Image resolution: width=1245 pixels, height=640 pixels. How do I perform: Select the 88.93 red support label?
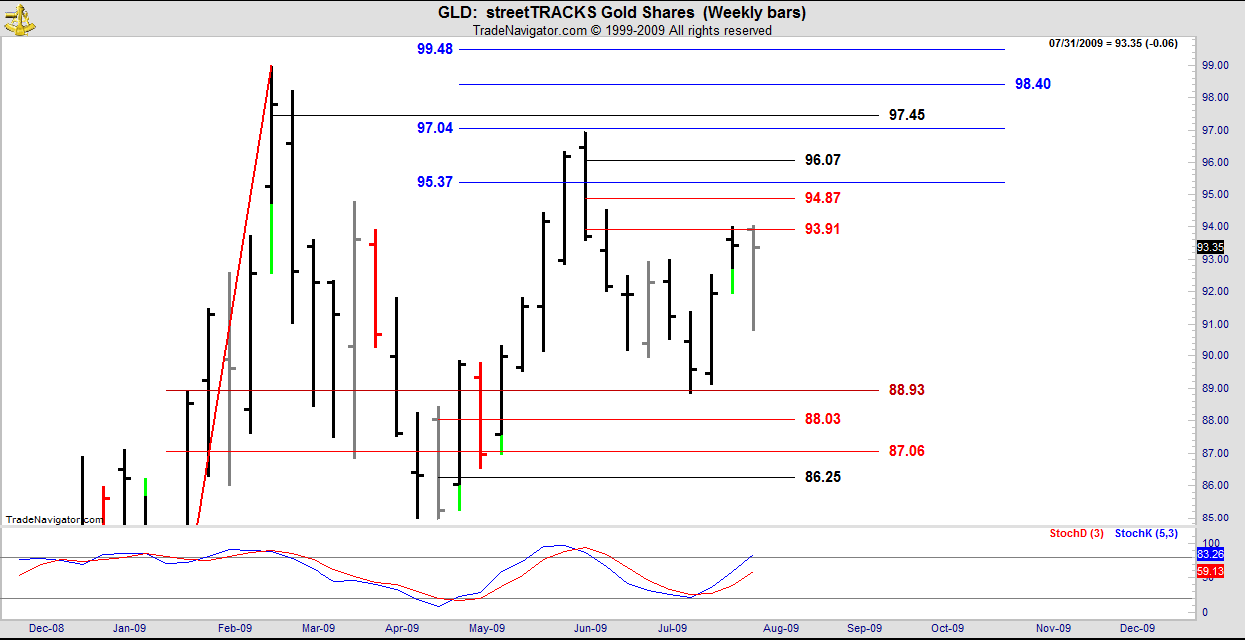(x=906, y=389)
